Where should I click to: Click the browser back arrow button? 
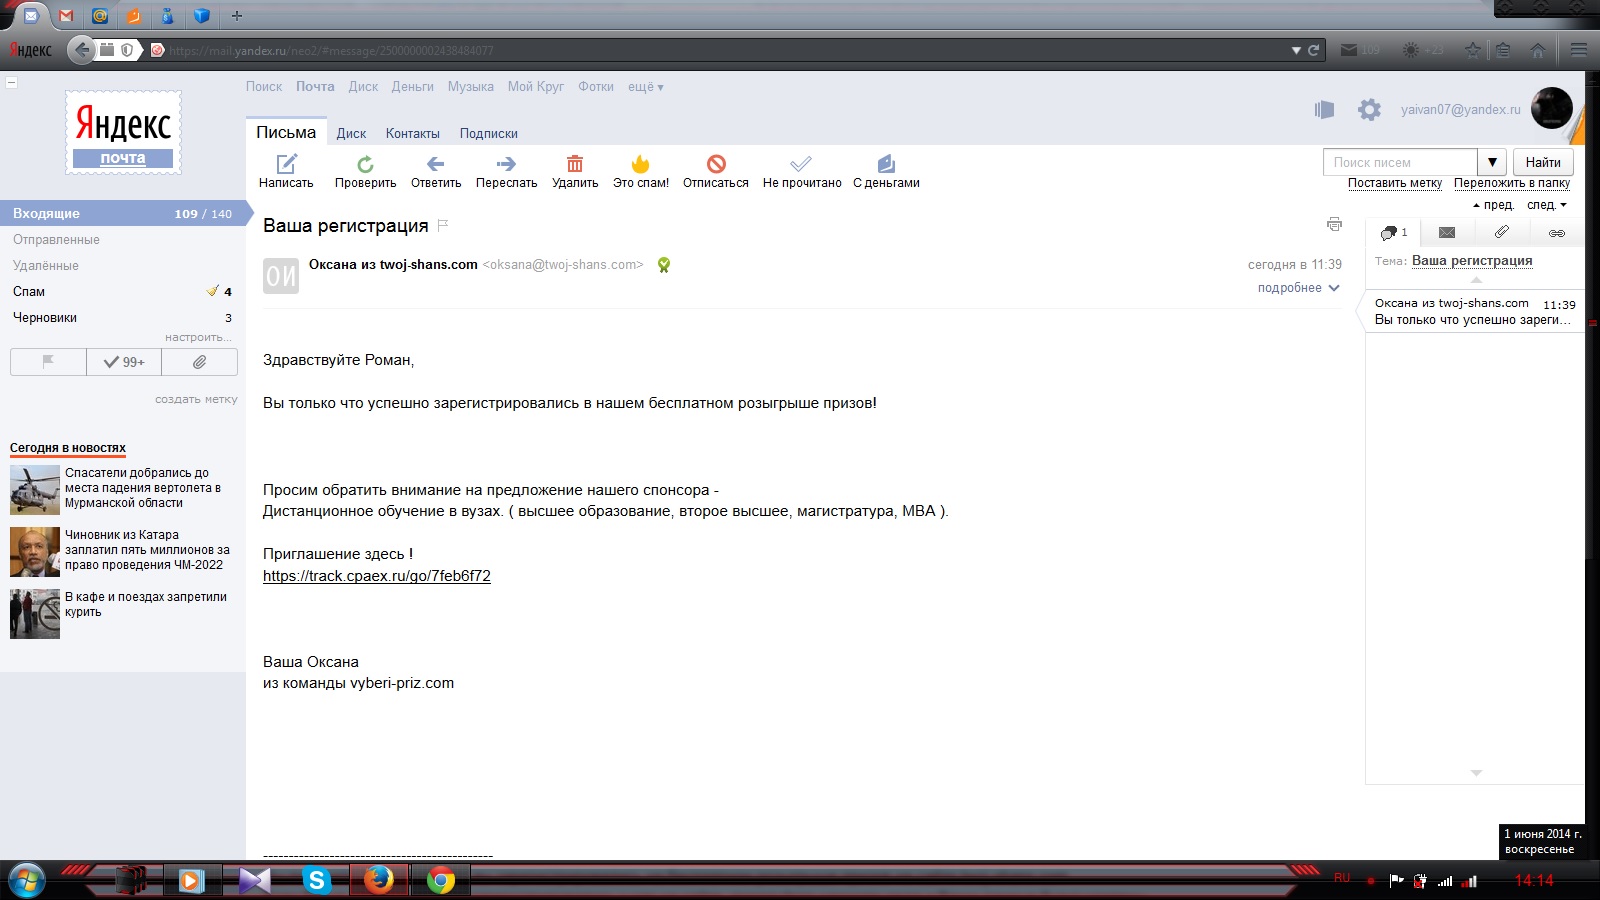[82, 49]
